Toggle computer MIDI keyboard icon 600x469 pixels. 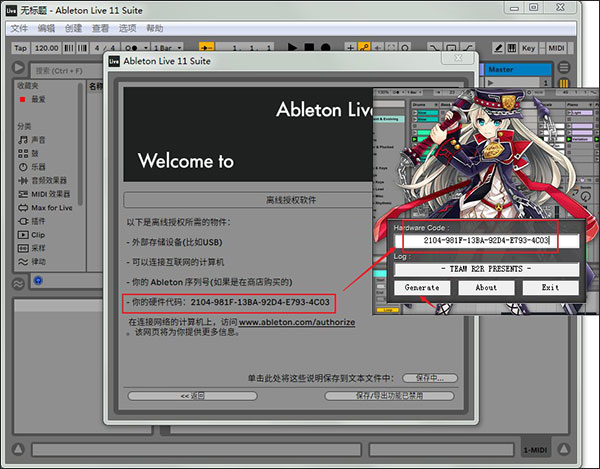point(512,48)
